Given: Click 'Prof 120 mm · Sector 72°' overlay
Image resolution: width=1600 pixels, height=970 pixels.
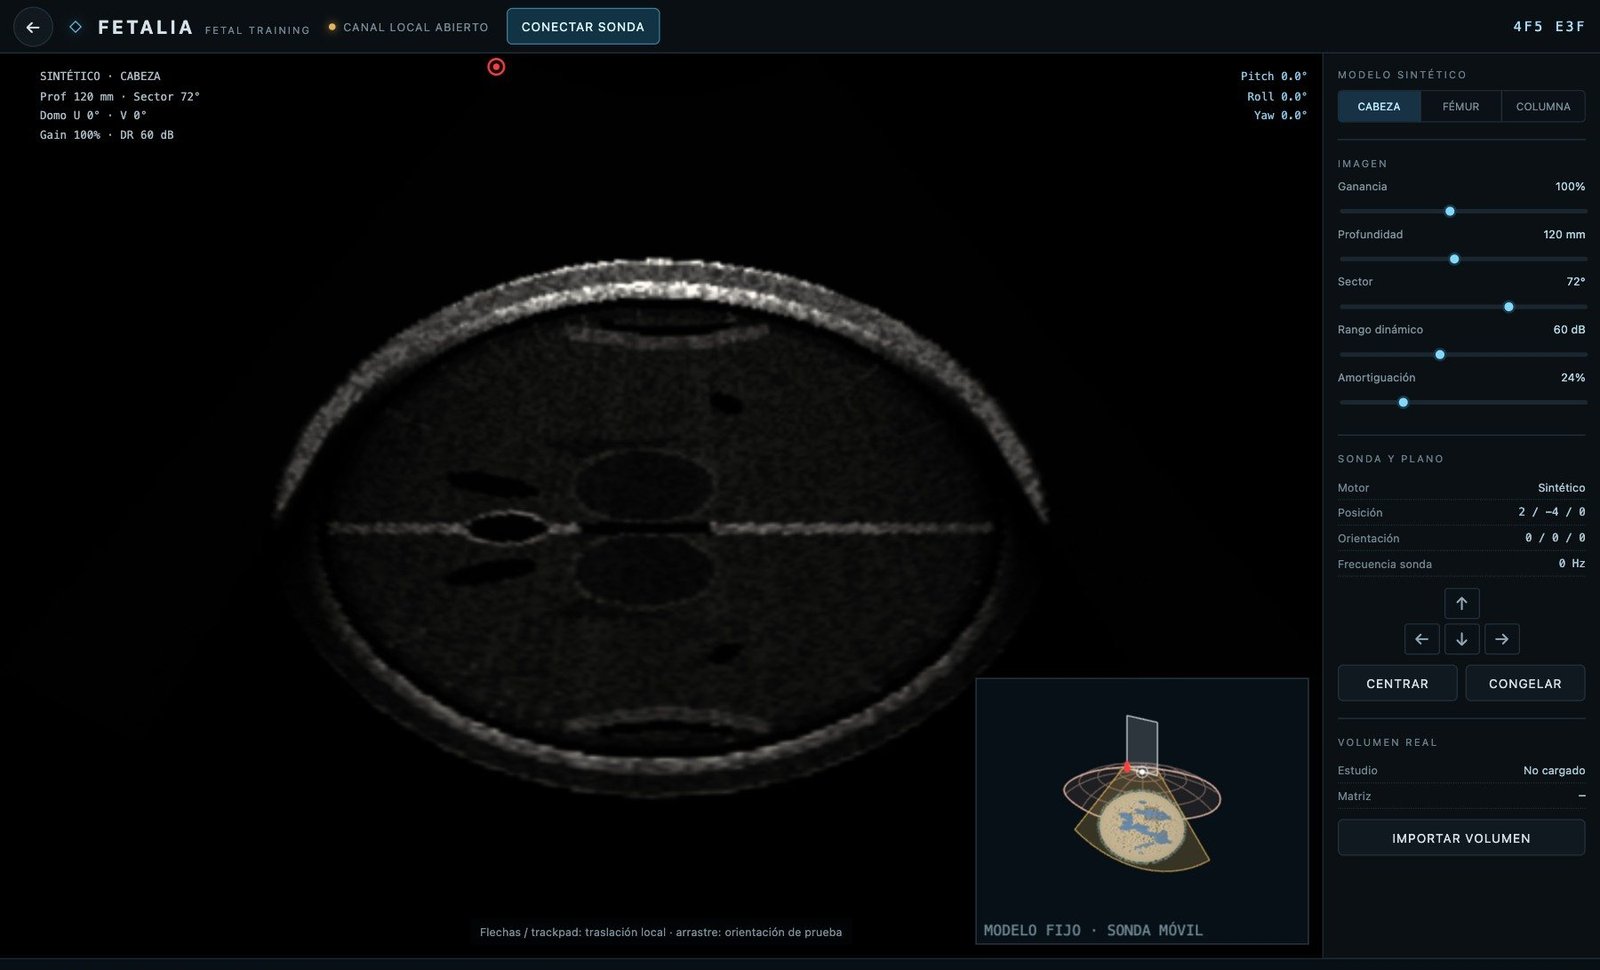Looking at the screenshot, I should click(120, 96).
